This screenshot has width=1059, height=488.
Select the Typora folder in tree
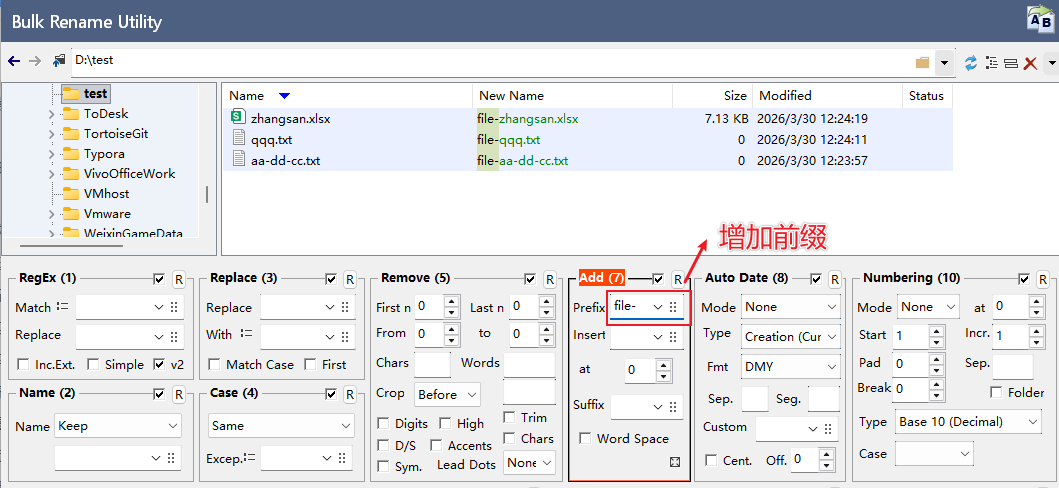(103, 154)
